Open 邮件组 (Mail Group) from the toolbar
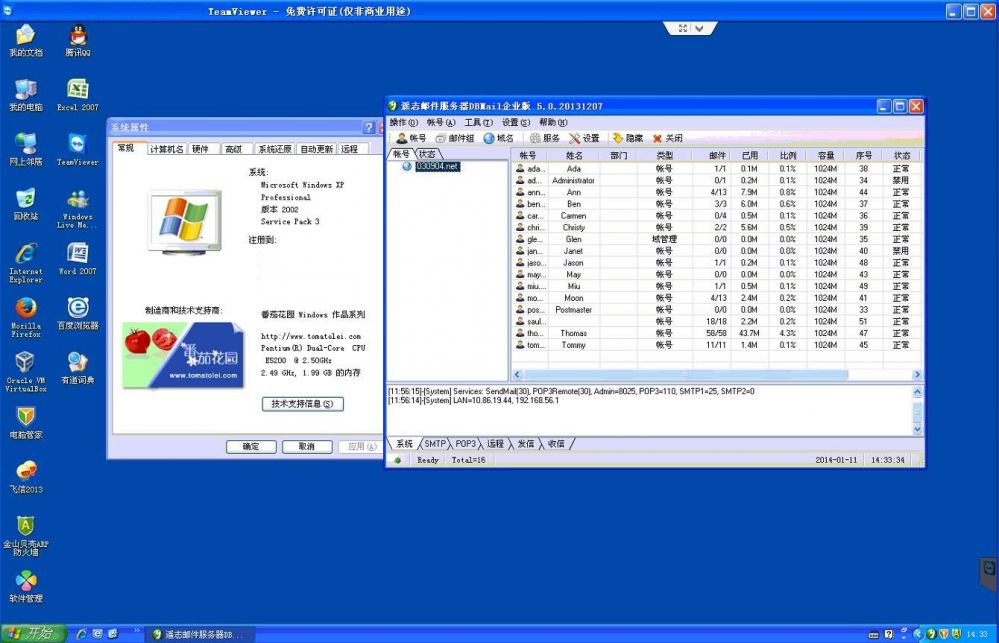This screenshot has height=643, width=999. tap(454, 138)
